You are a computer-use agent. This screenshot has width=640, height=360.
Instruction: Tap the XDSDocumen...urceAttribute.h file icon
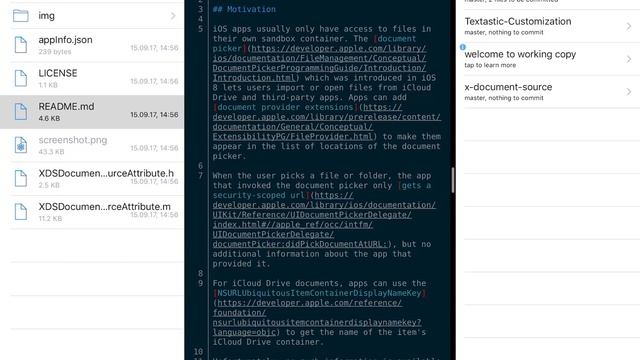[x=21, y=178]
